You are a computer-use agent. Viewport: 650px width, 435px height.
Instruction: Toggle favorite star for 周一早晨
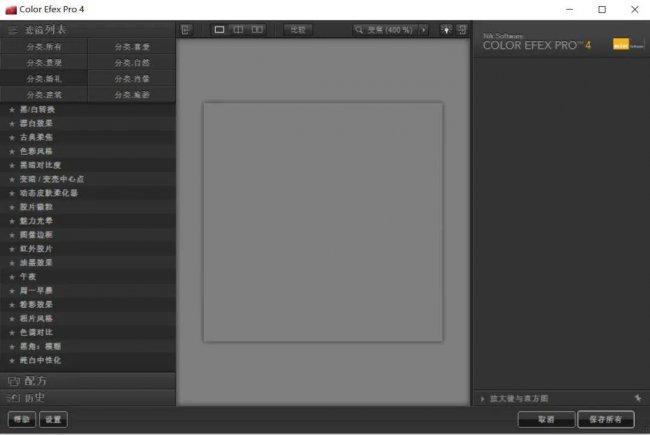(x=12, y=291)
